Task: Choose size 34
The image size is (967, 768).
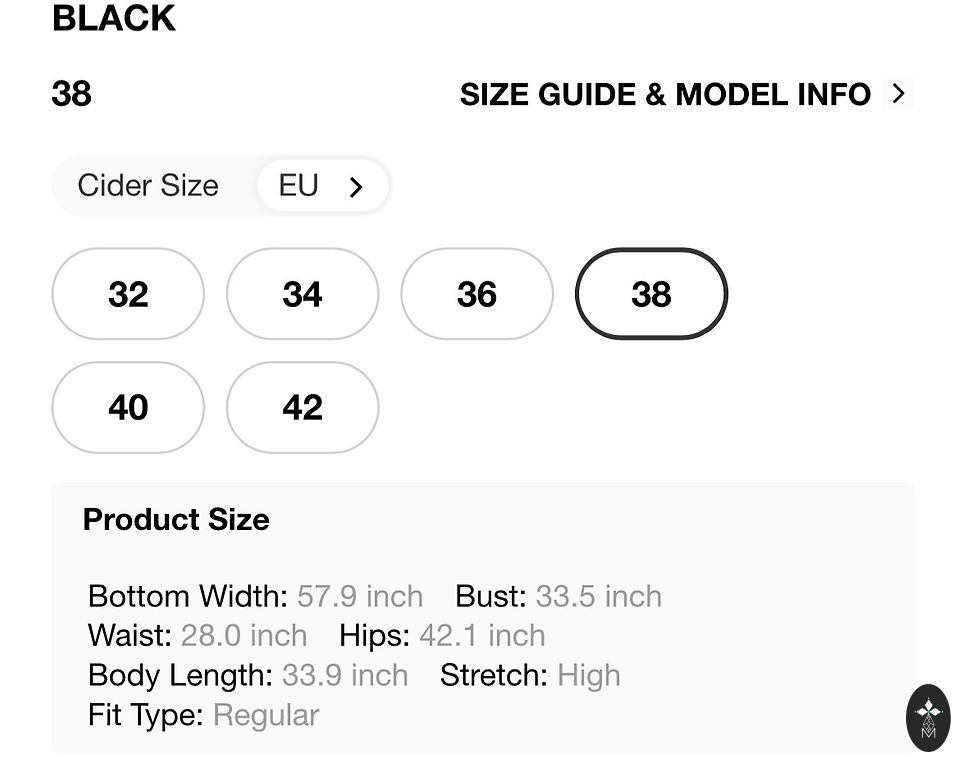Action: [302, 294]
